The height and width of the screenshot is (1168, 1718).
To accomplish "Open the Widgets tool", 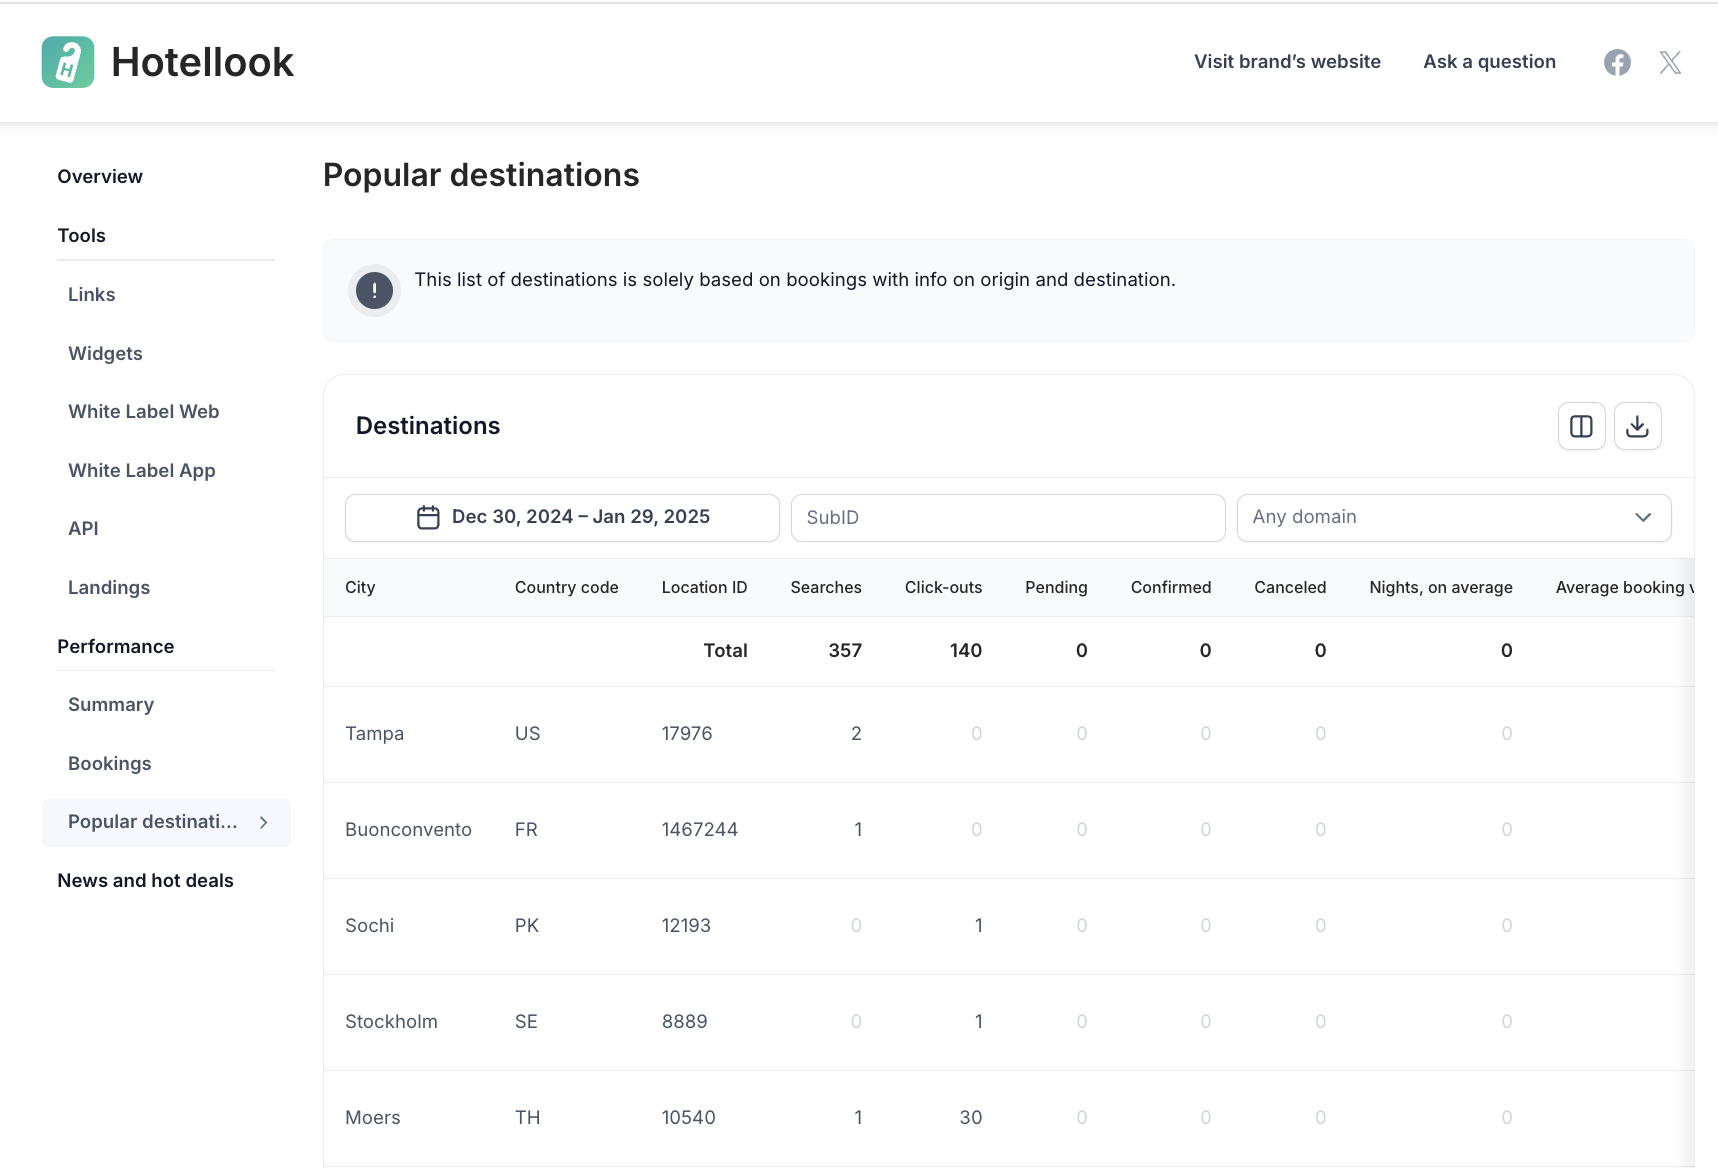I will [105, 354].
